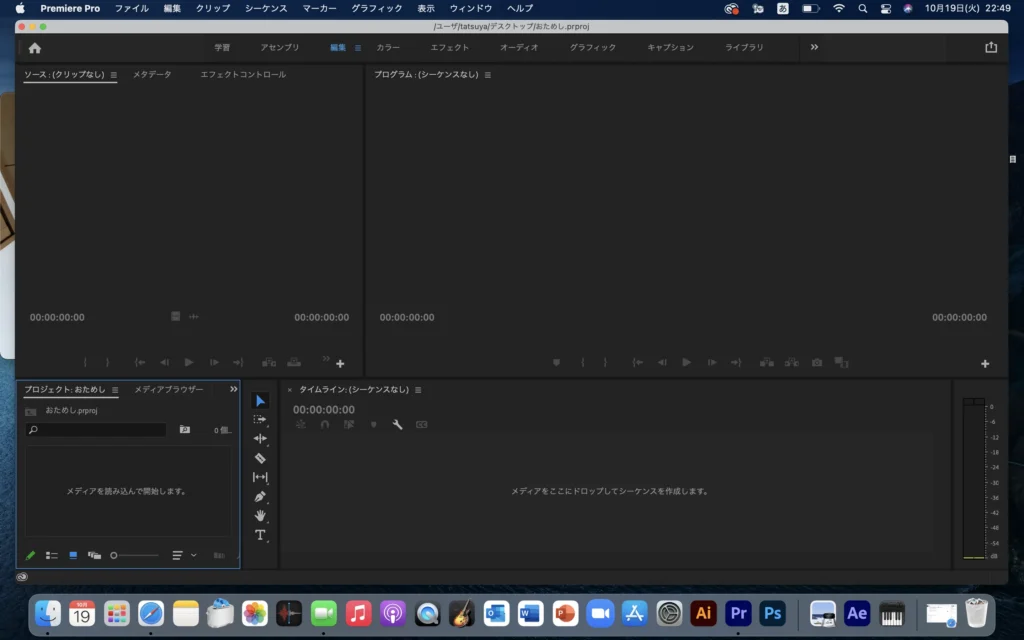Viewport: 1024px width, 640px height.
Task: Click the Home icon
Action: point(35,47)
